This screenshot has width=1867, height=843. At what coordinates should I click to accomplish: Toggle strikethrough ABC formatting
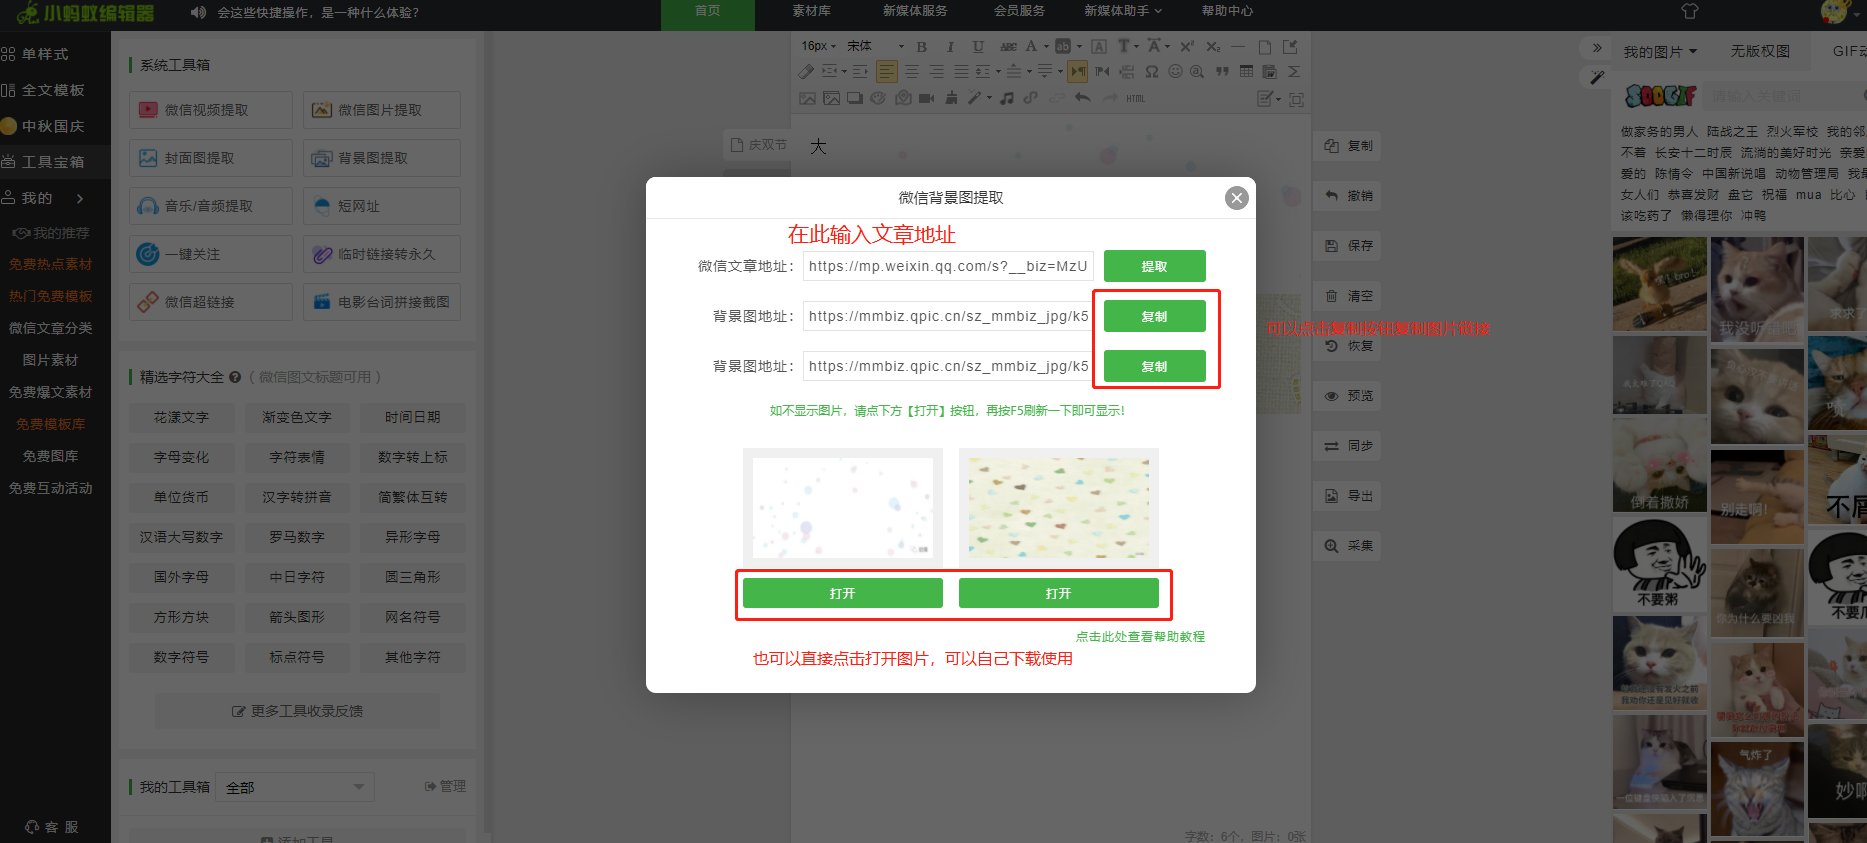[x=1008, y=46]
